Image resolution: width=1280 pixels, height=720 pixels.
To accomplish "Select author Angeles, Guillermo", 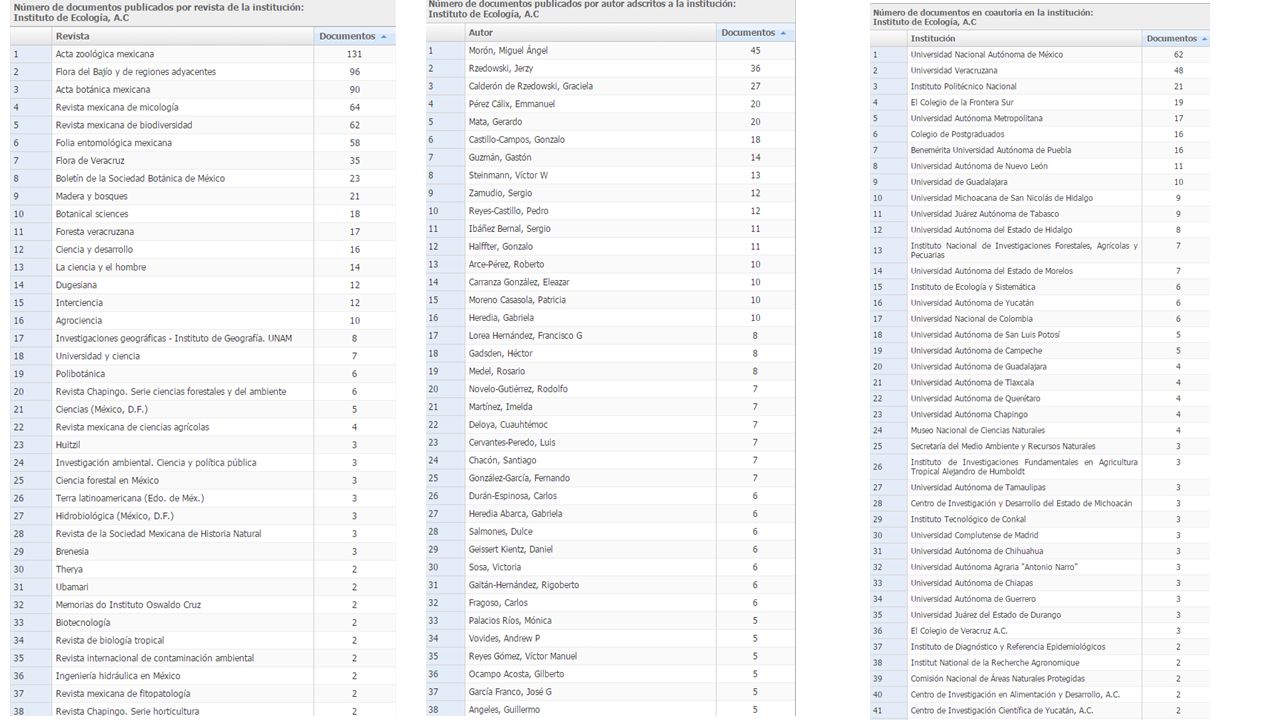I will pyautogui.click(x=610, y=709).
